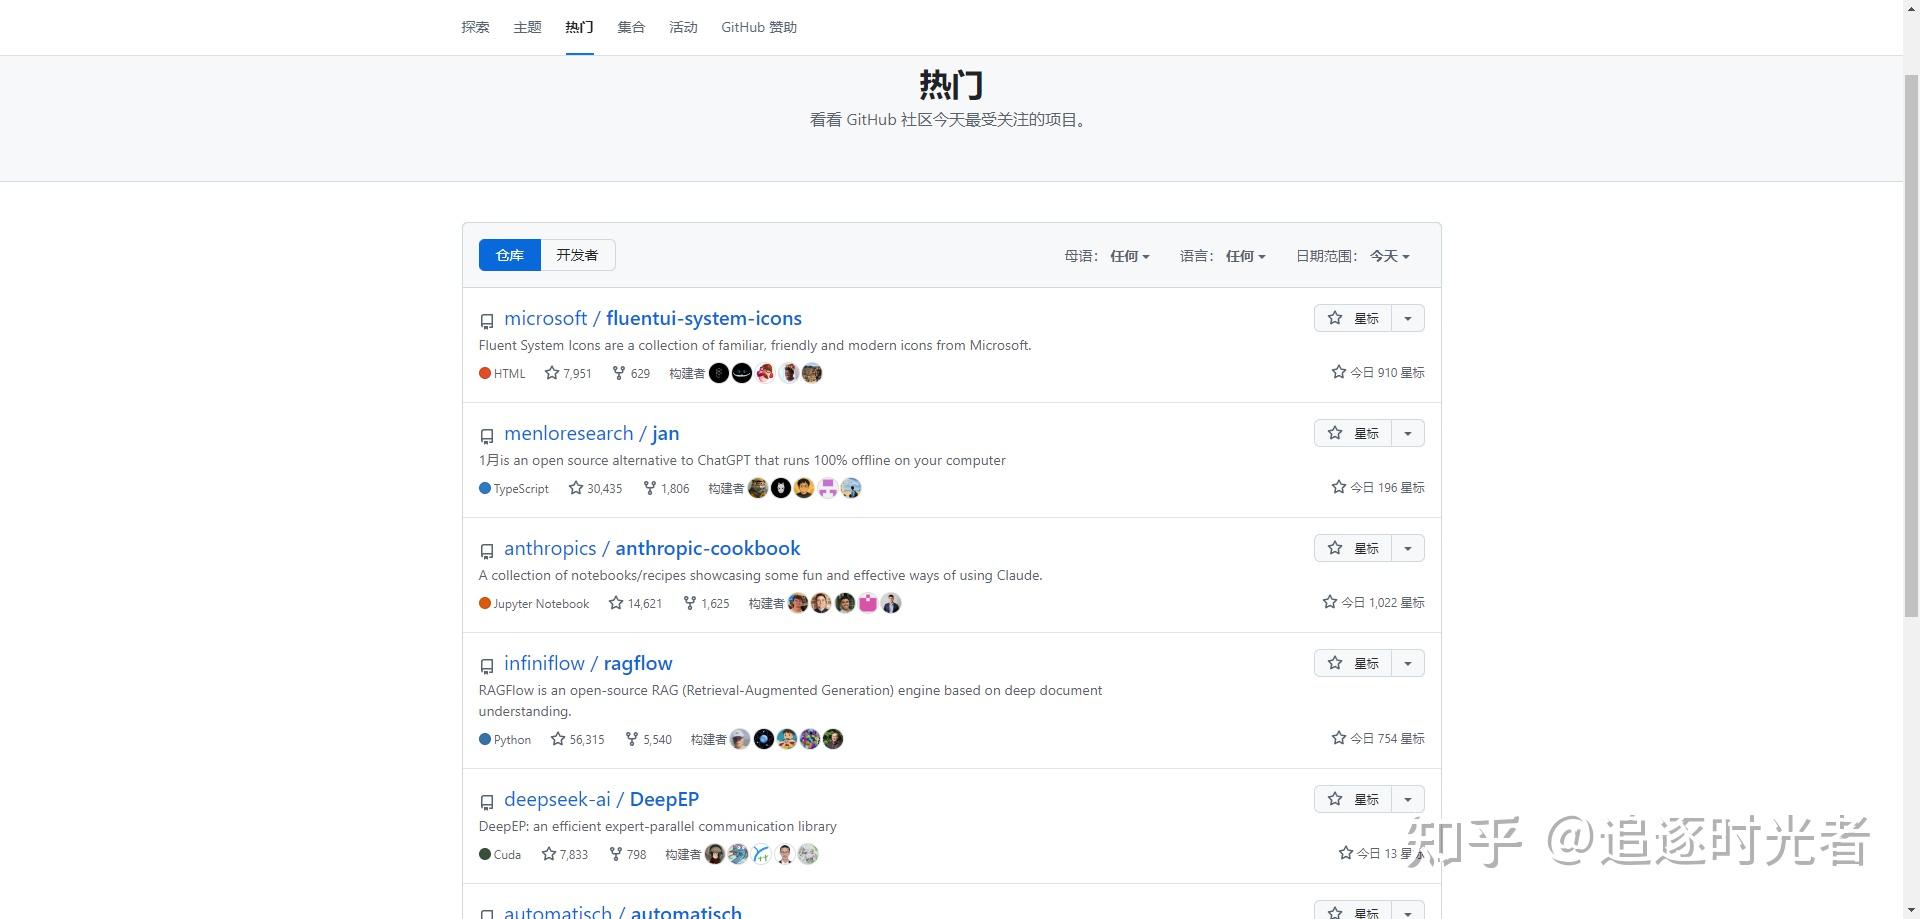
Task: Click the fork icon showing 798 on DeepEP
Action: pos(617,854)
